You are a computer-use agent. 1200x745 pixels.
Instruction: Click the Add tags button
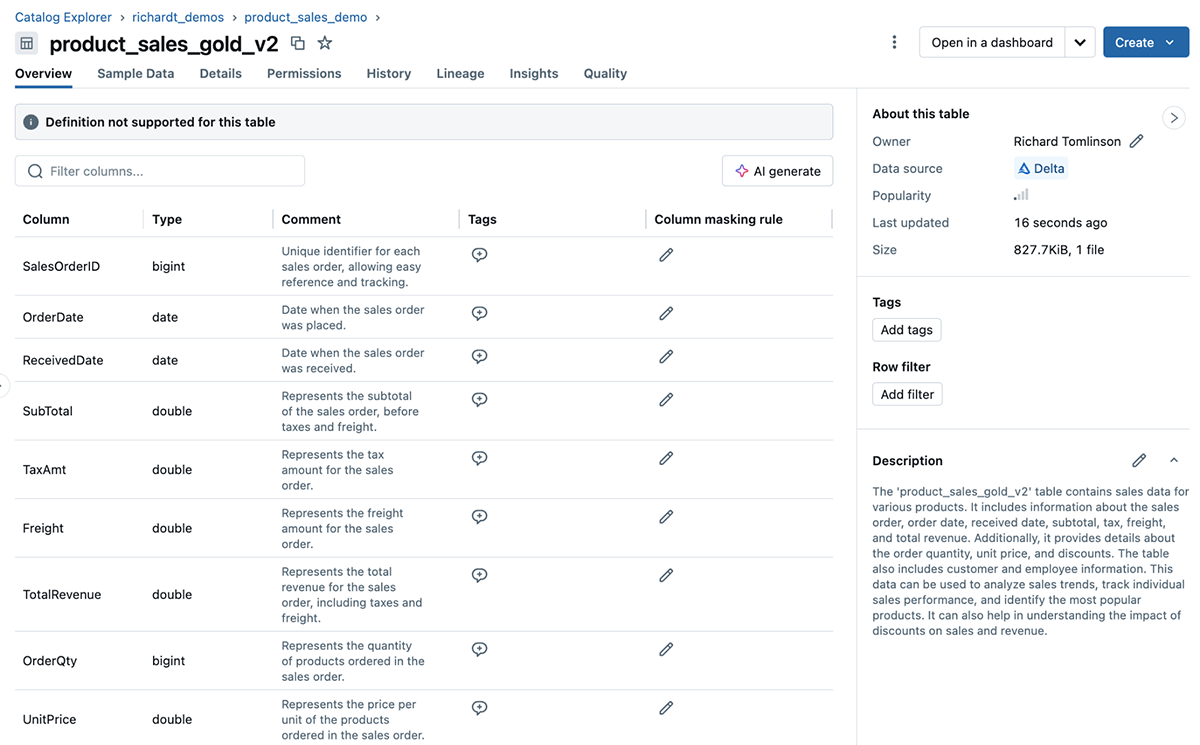pyautogui.click(x=906, y=330)
